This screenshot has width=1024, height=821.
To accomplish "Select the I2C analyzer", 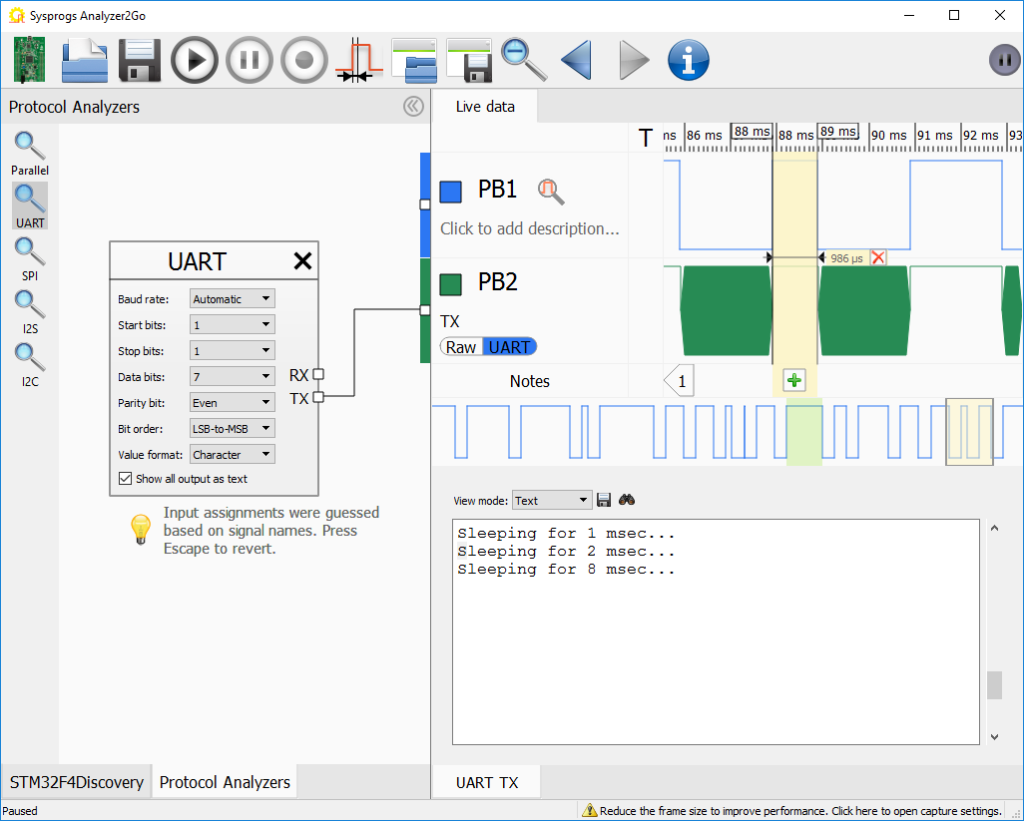I will [x=29, y=365].
